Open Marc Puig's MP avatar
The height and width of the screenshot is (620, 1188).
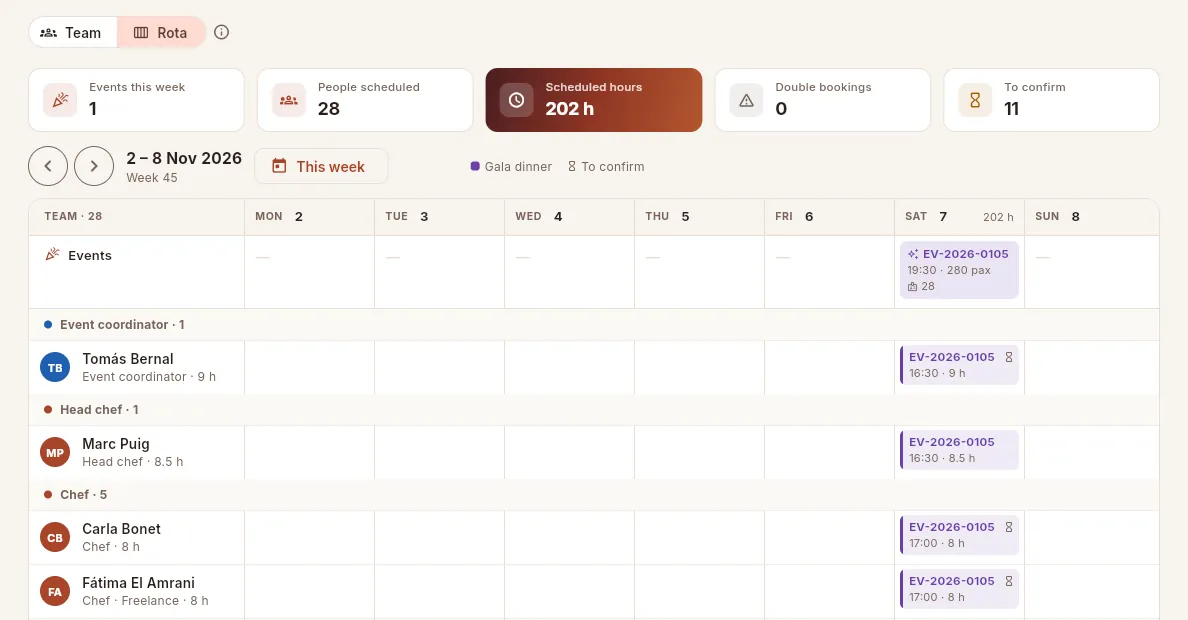pos(55,452)
